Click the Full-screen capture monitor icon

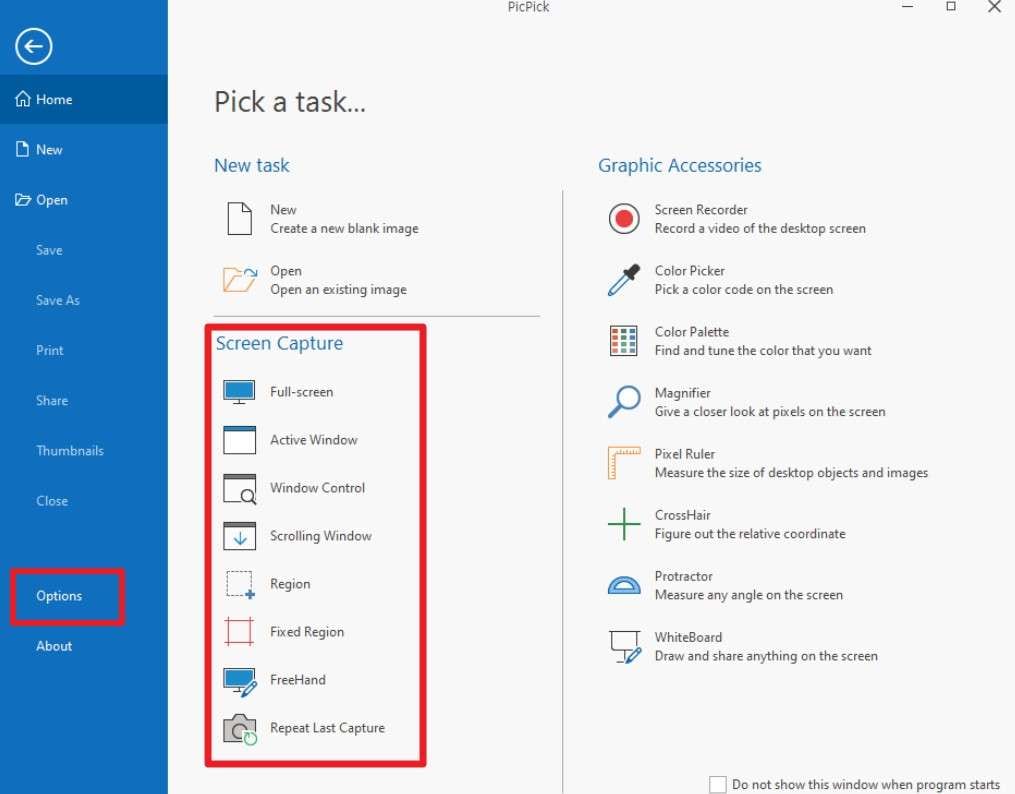pyautogui.click(x=240, y=392)
